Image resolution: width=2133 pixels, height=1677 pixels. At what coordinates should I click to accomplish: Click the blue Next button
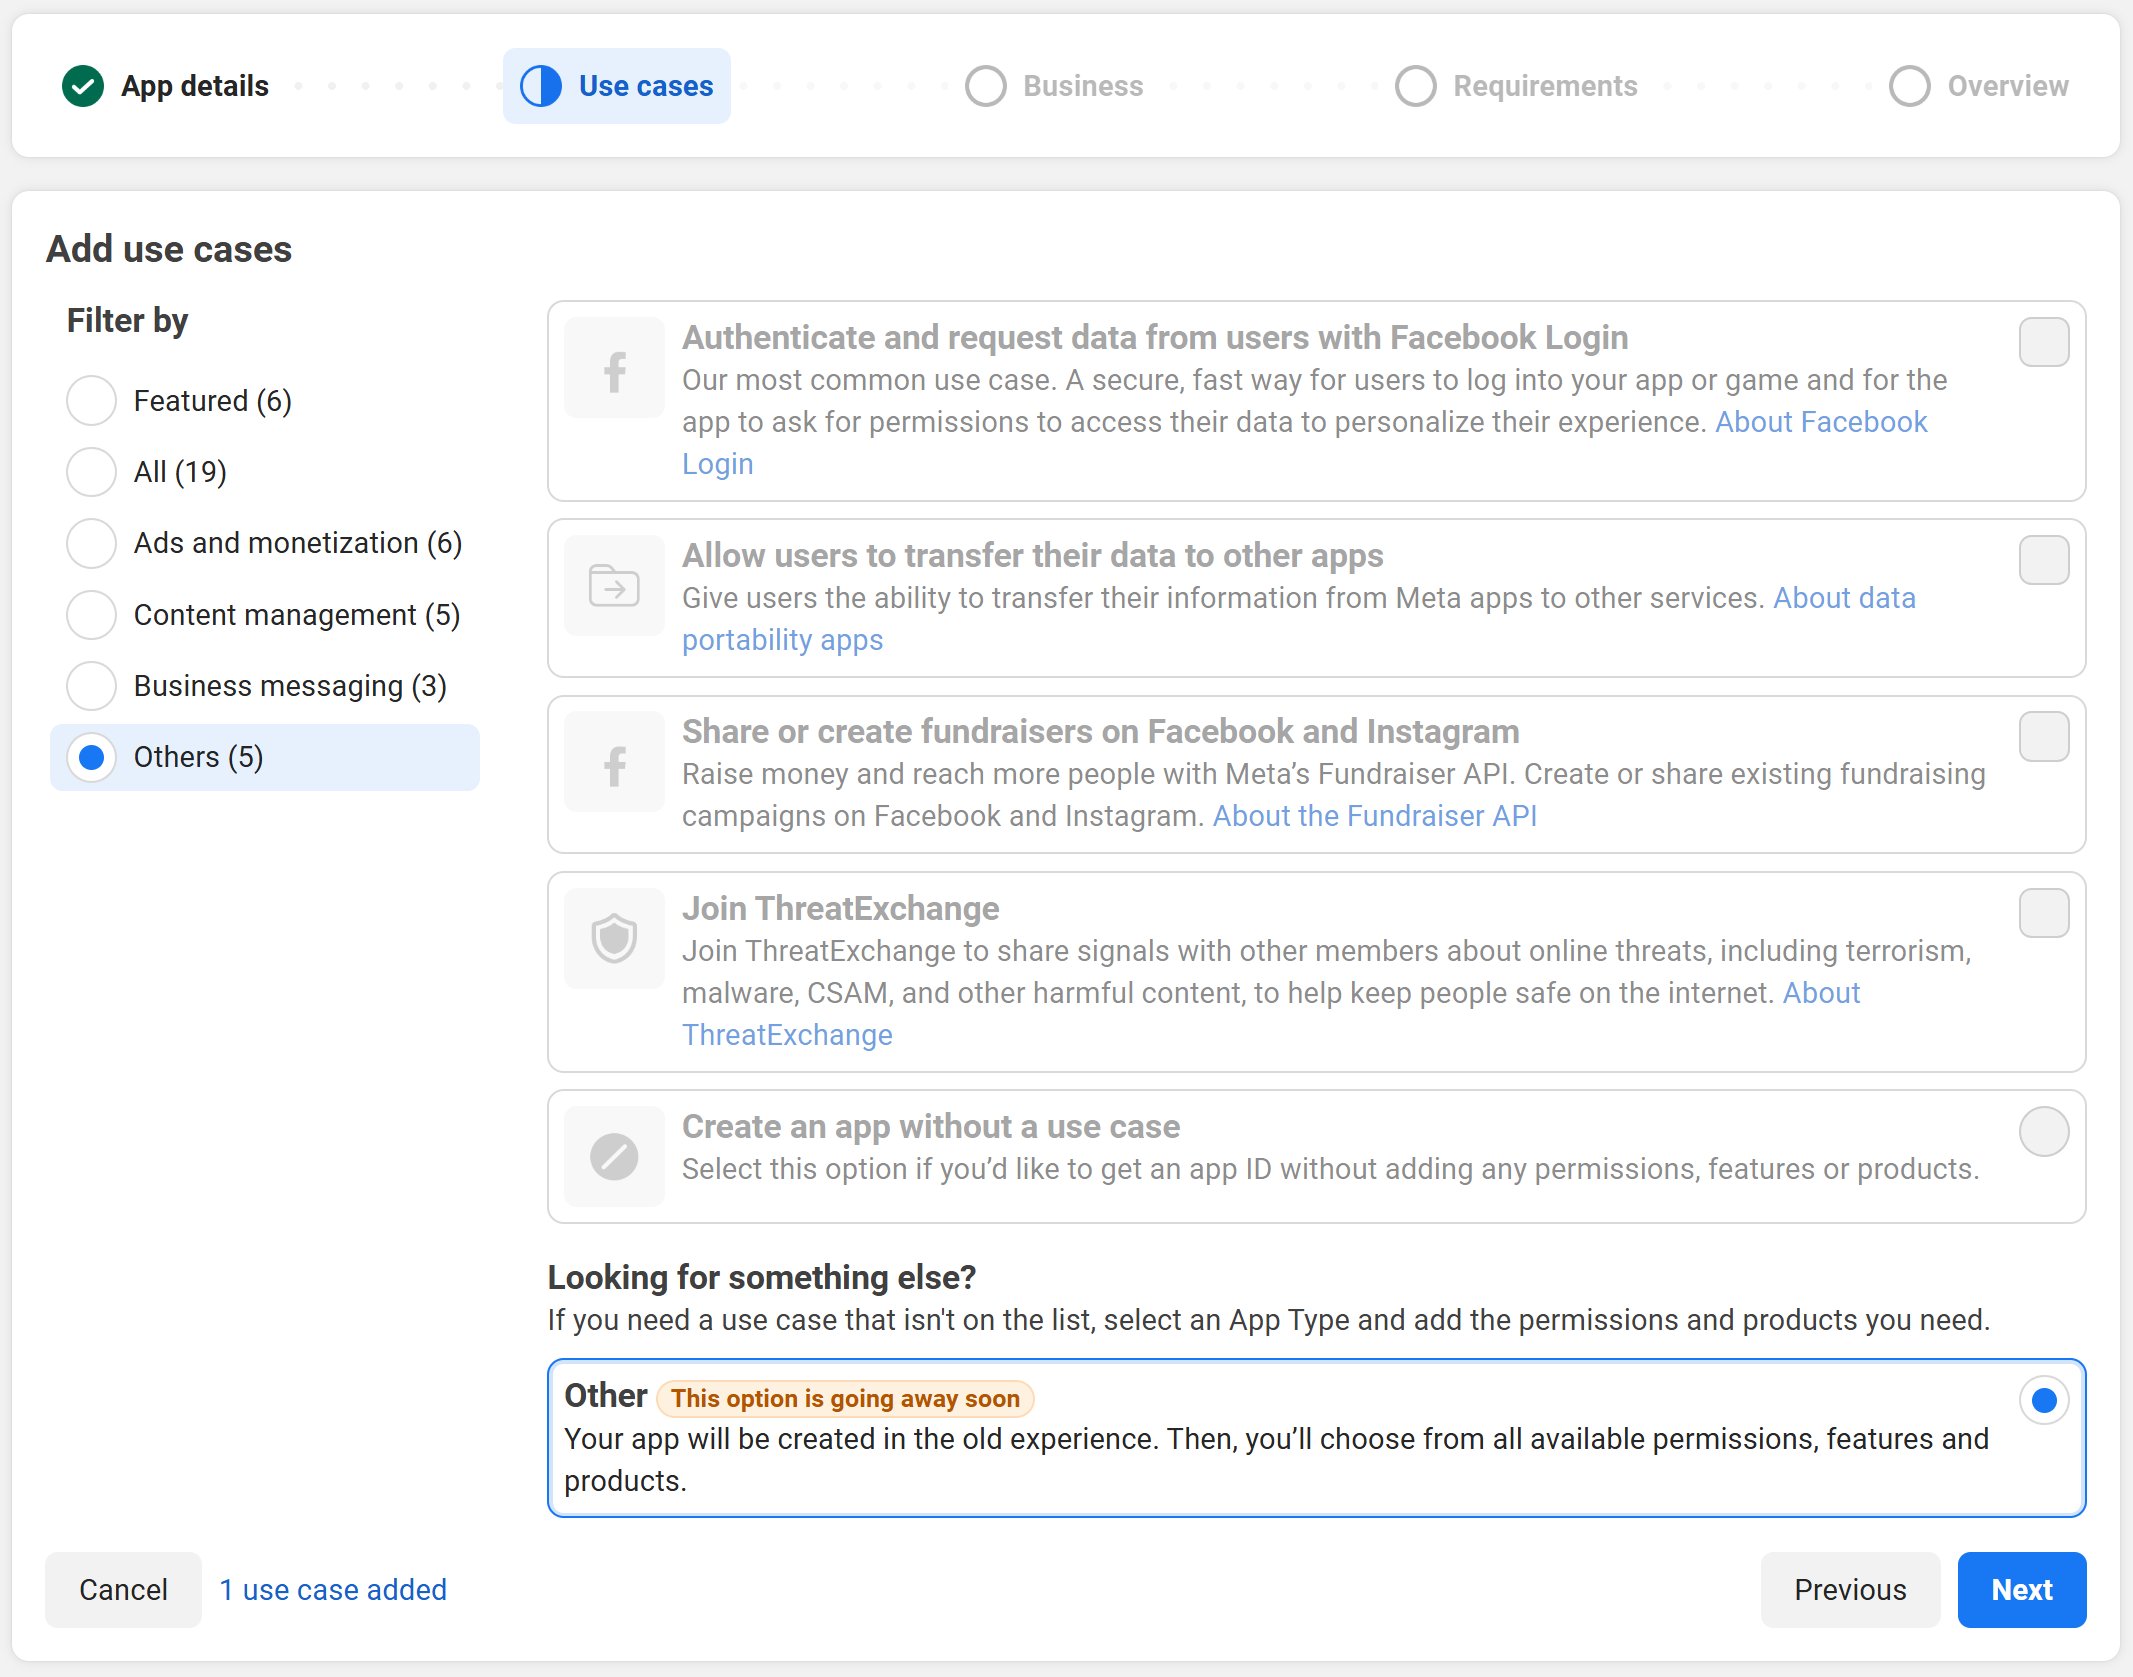point(2022,1590)
